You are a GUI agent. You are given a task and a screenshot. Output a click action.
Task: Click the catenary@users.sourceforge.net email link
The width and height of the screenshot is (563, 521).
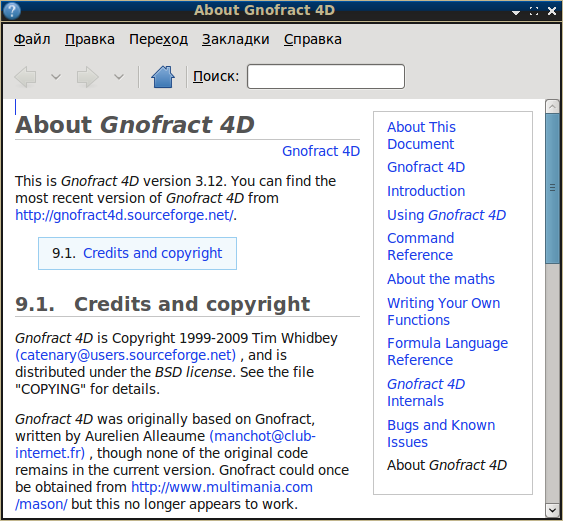coord(126,355)
